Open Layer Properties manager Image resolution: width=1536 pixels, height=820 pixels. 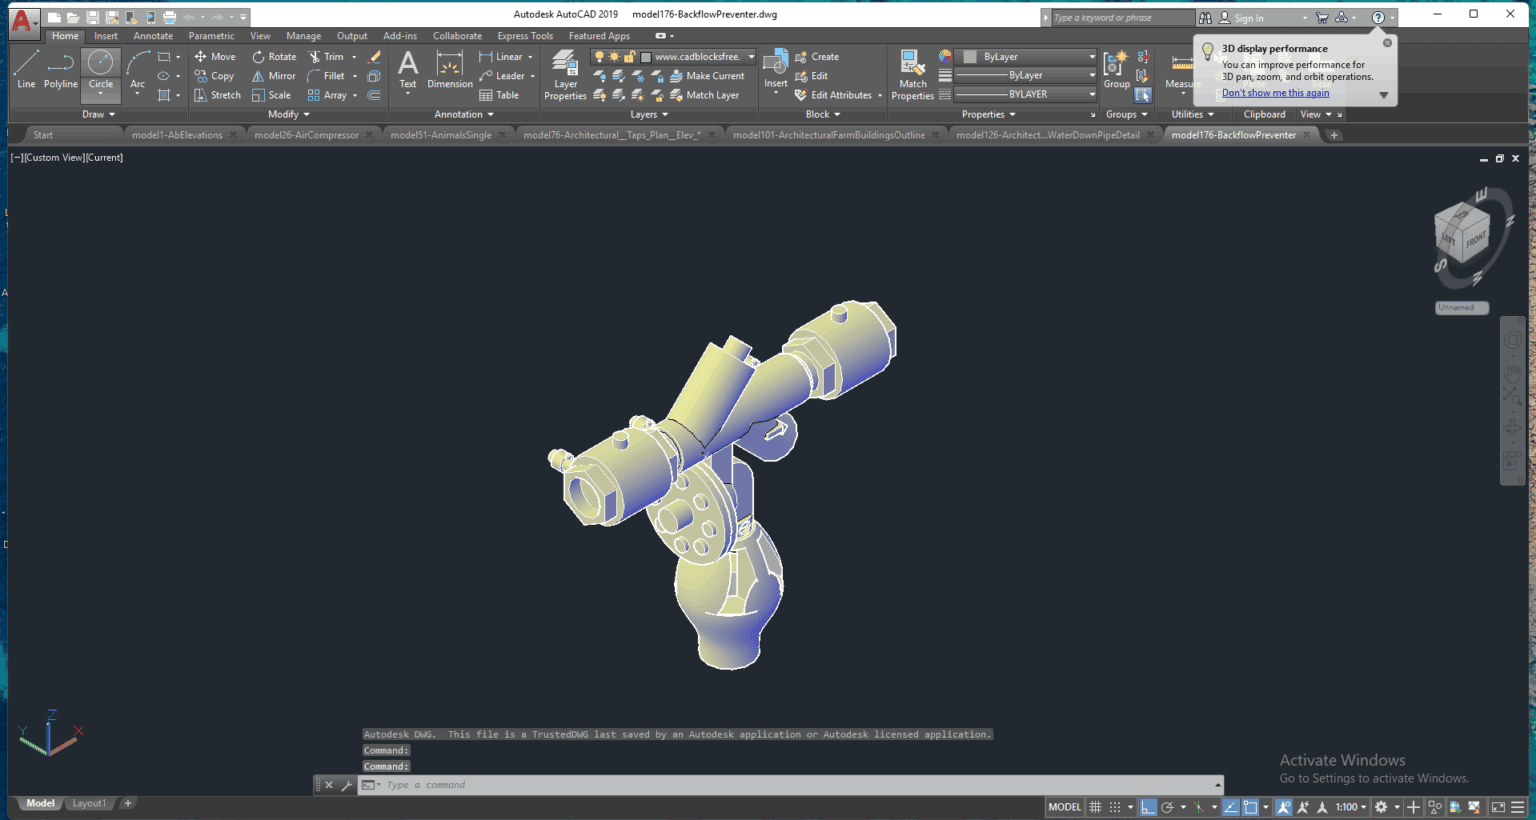[x=564, y=72]
